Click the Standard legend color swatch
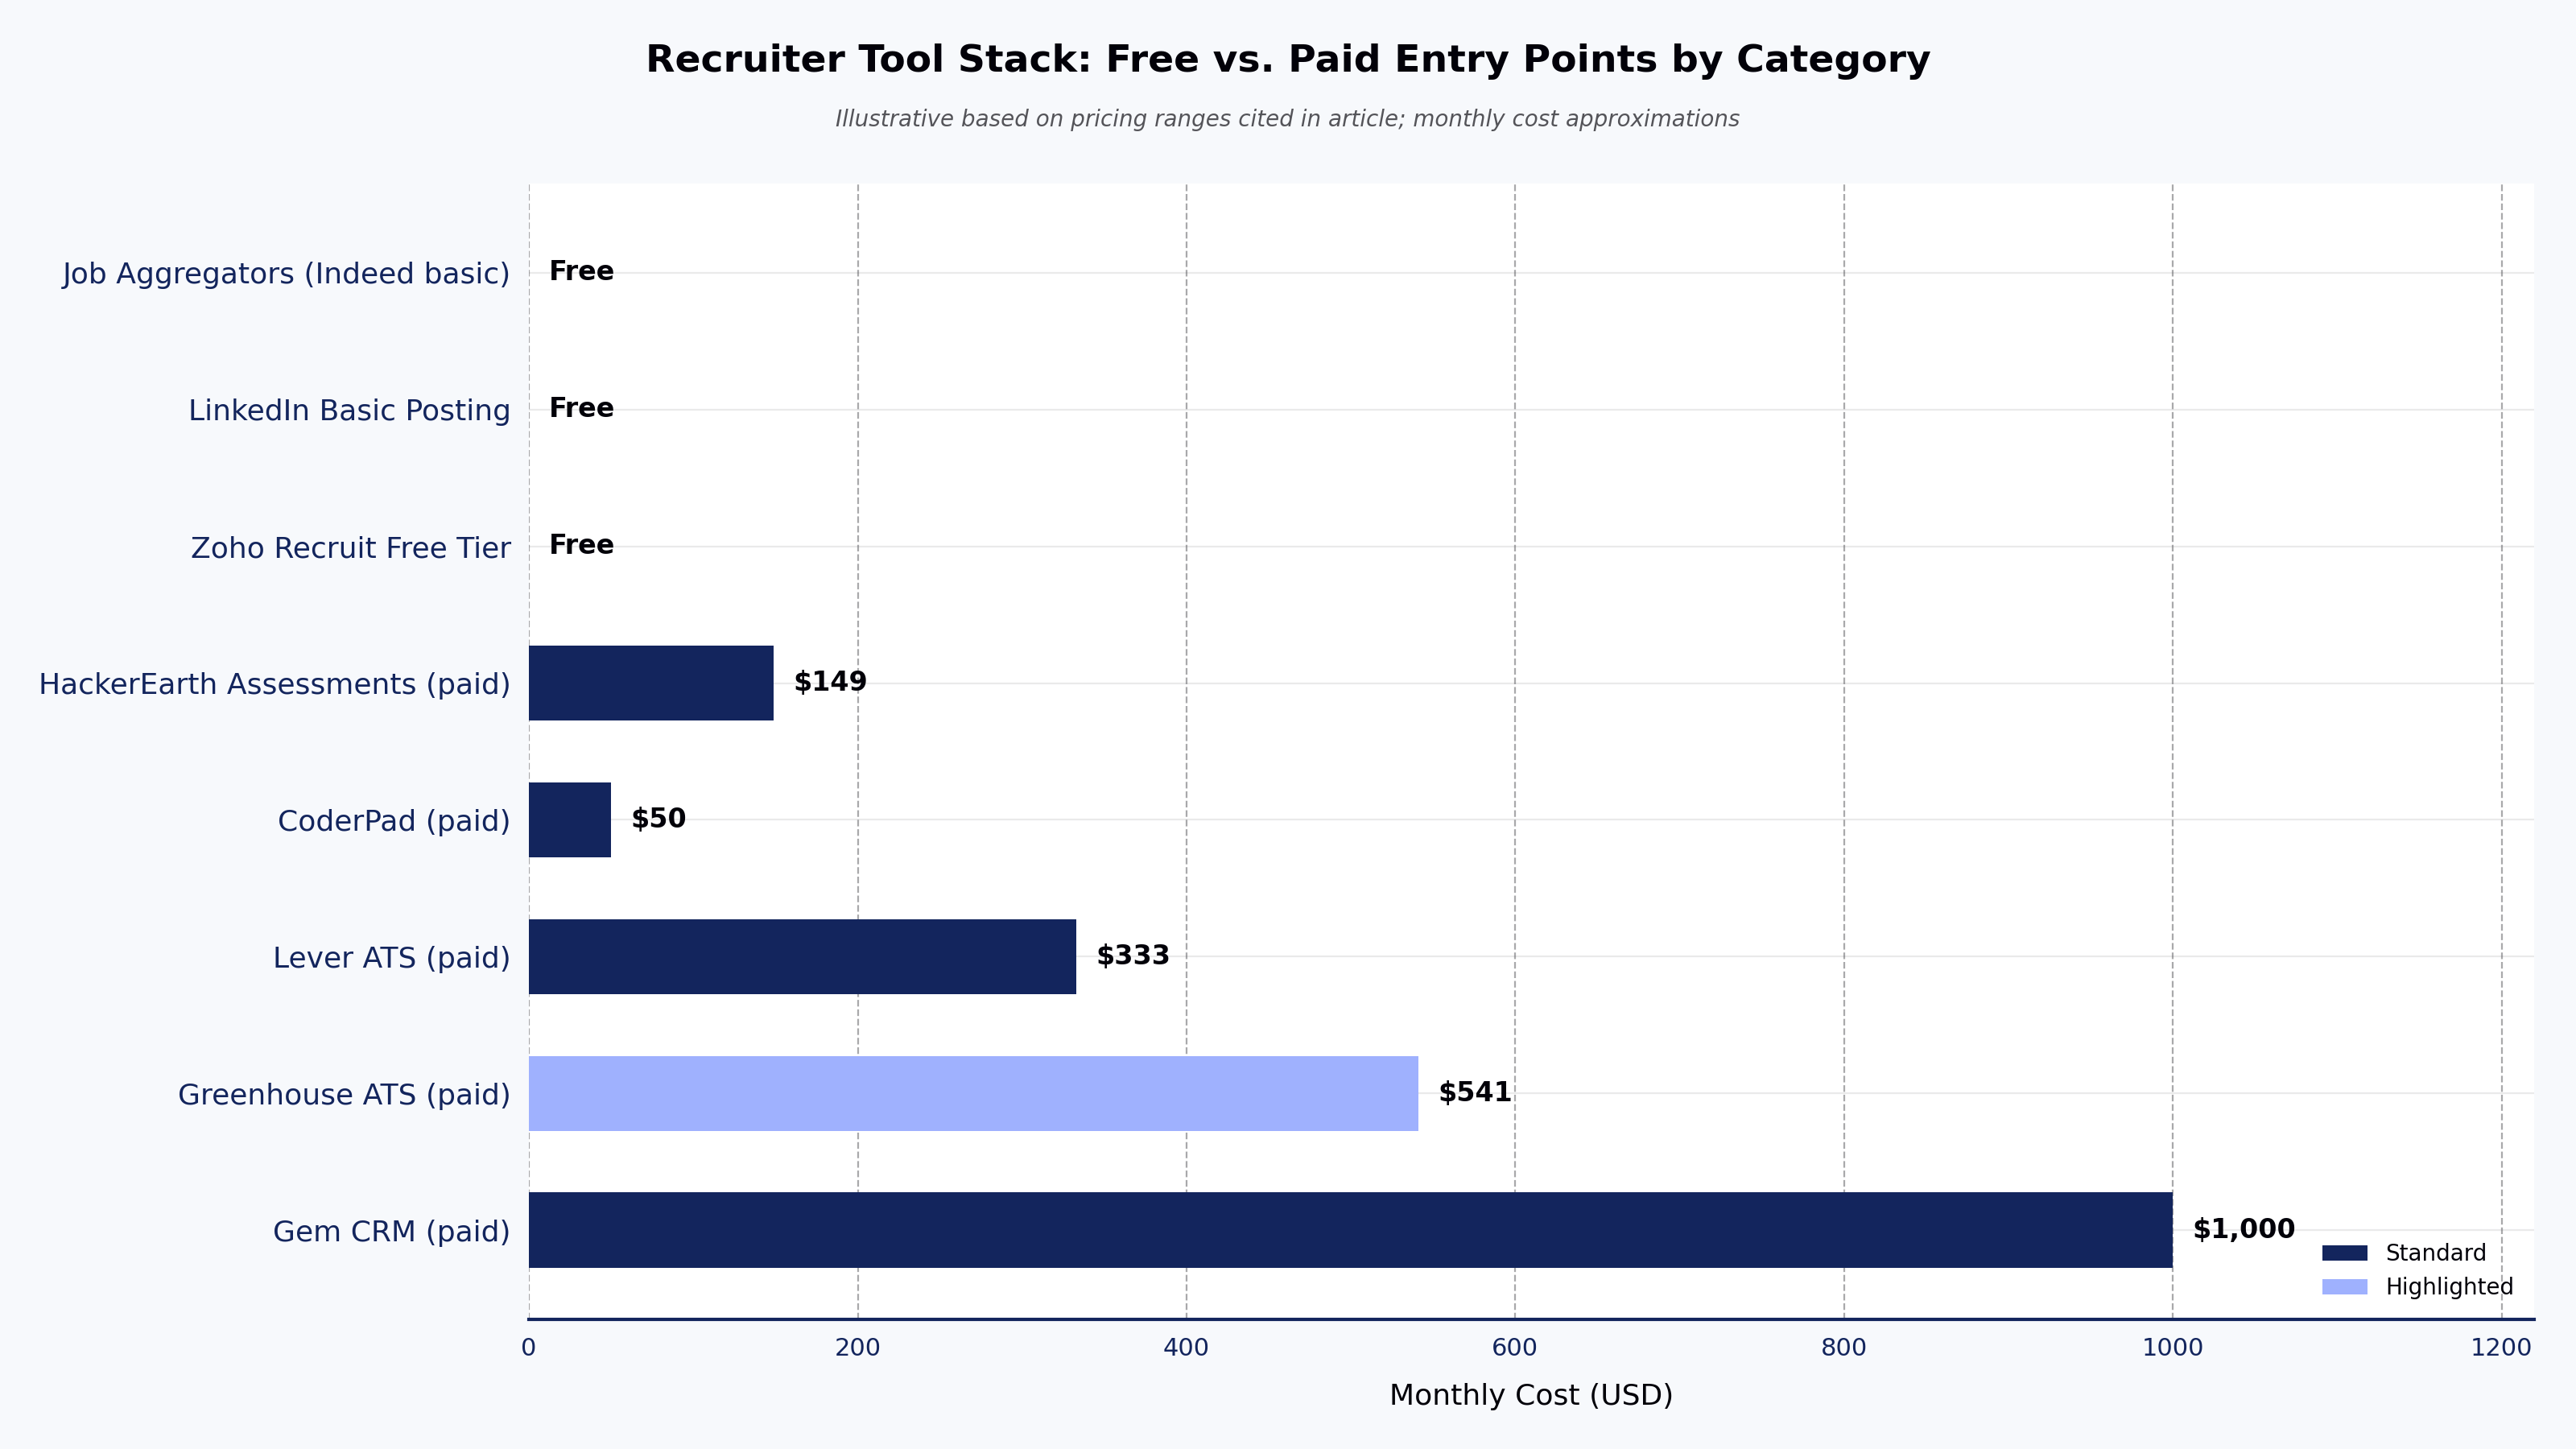This screenshot has width=2576, height=1449. point(2345,1253)
